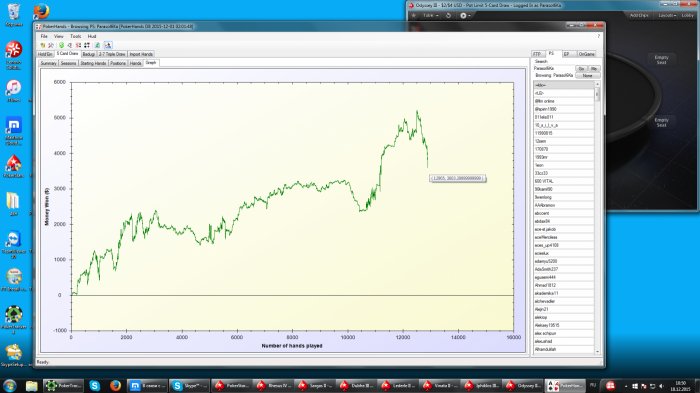
Task: Switch to the Starting Hands tab
Action: point(93,63)
